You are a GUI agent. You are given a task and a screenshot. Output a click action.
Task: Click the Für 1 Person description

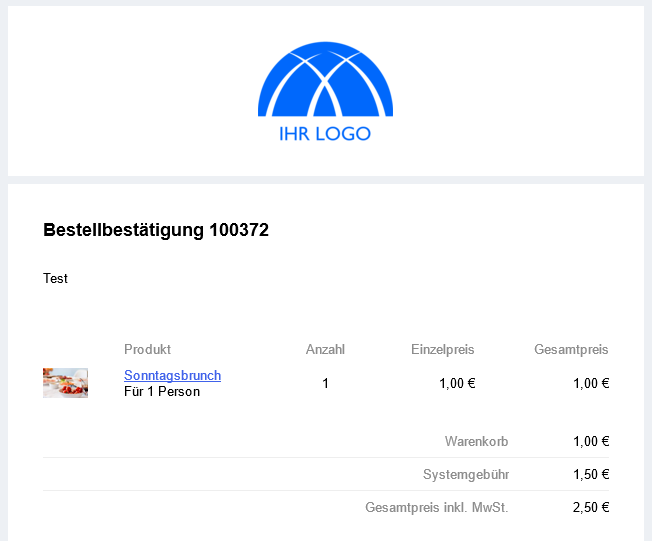click(162, 392)
